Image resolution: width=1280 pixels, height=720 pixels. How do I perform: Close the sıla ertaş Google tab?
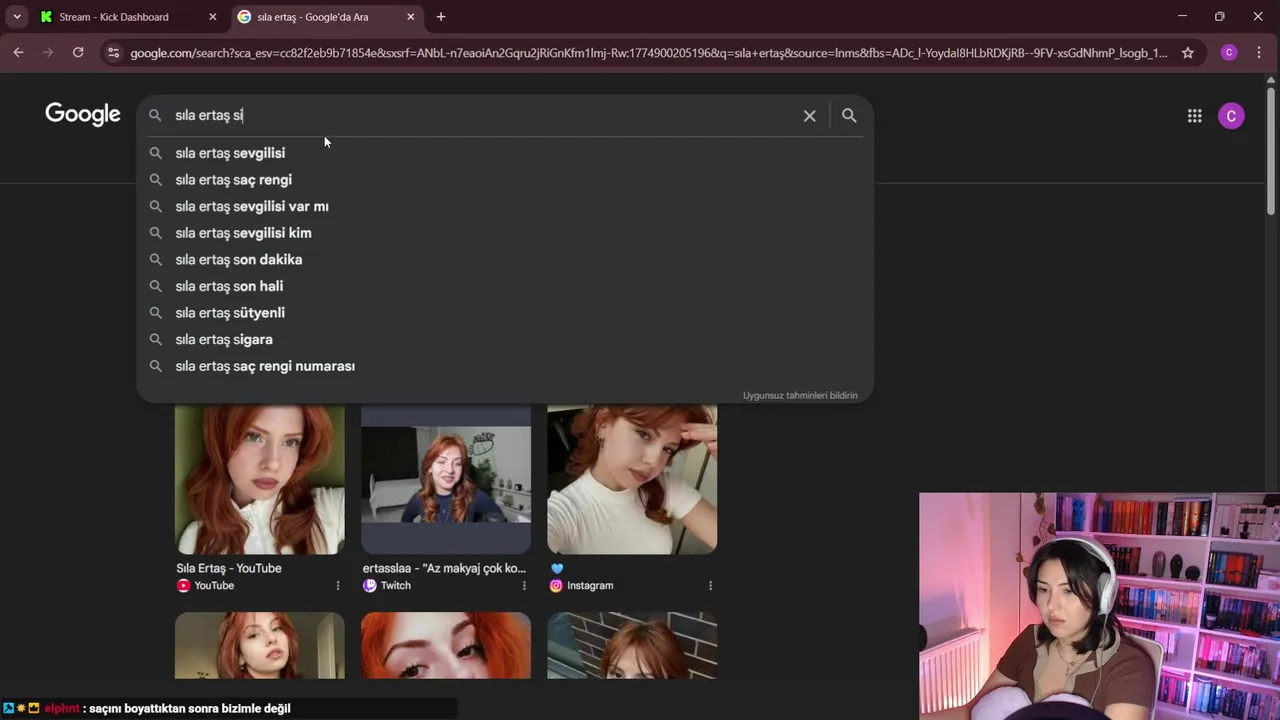[410, 17]
